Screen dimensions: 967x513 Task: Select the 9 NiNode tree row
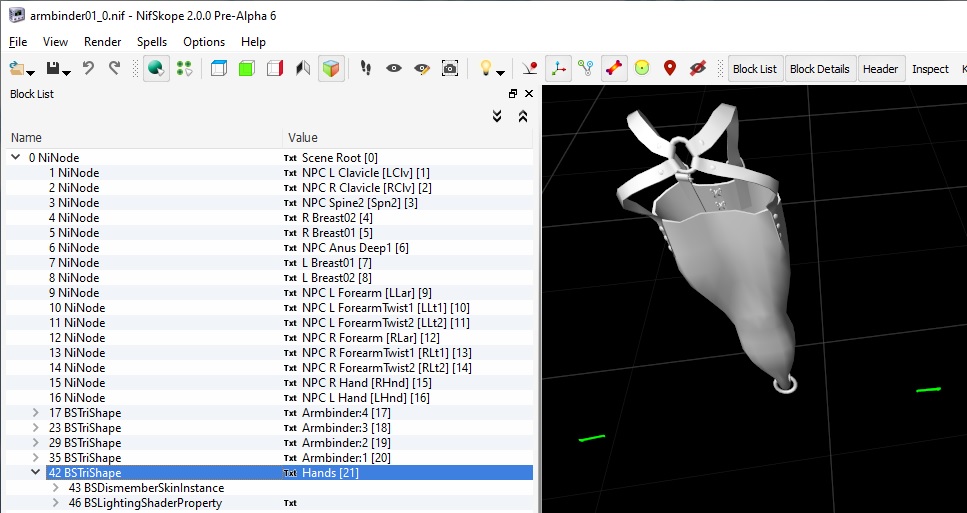269,293
